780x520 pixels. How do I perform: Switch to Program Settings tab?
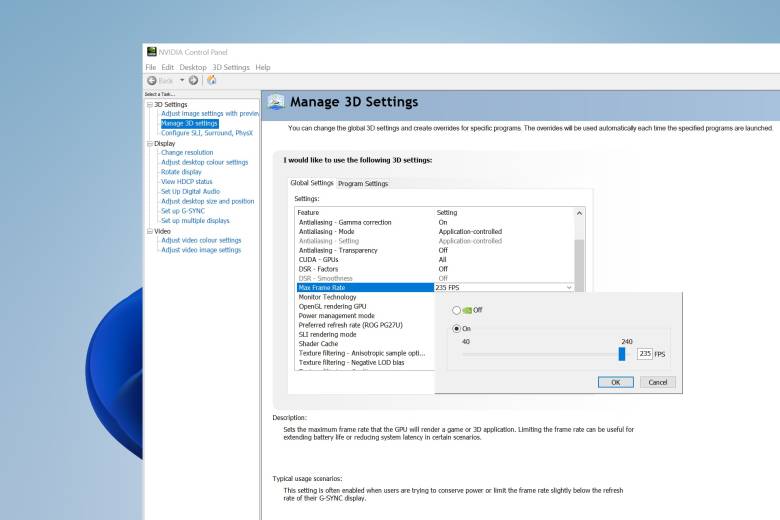pyautogui.click(x=363, y=184)
